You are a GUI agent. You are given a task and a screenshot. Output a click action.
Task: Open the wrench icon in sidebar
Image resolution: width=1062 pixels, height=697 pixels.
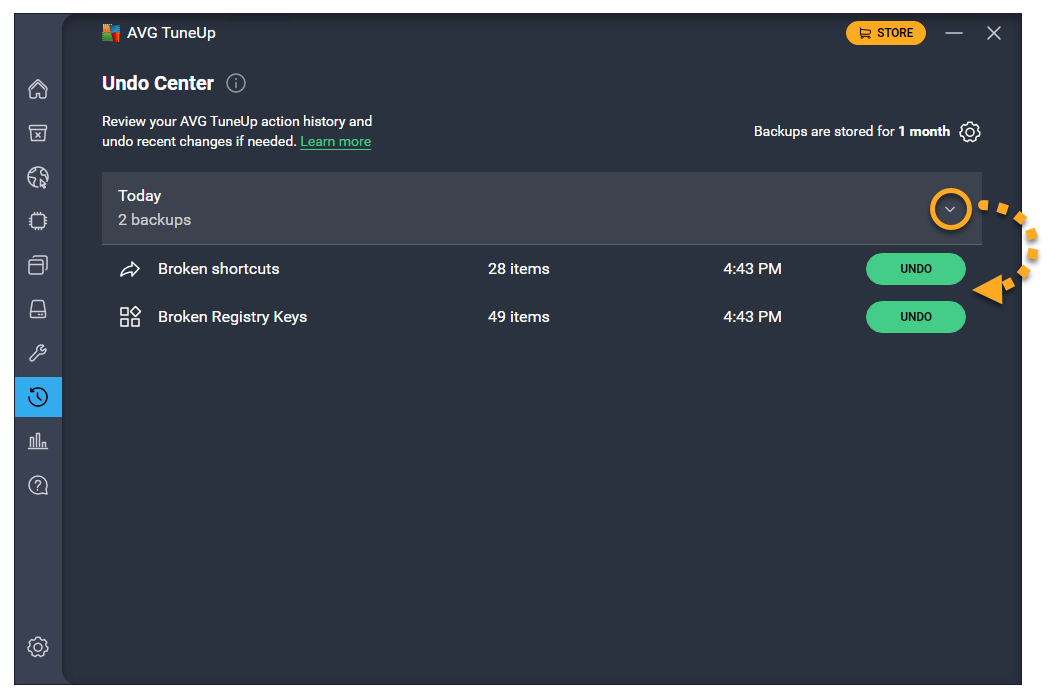click(x=38, y=353)
